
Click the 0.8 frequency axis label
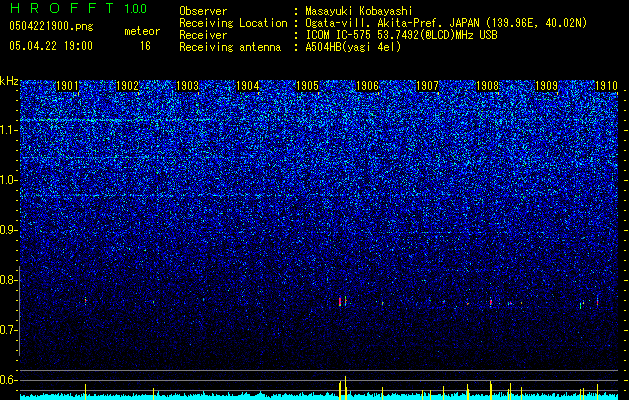pos(8,280)
